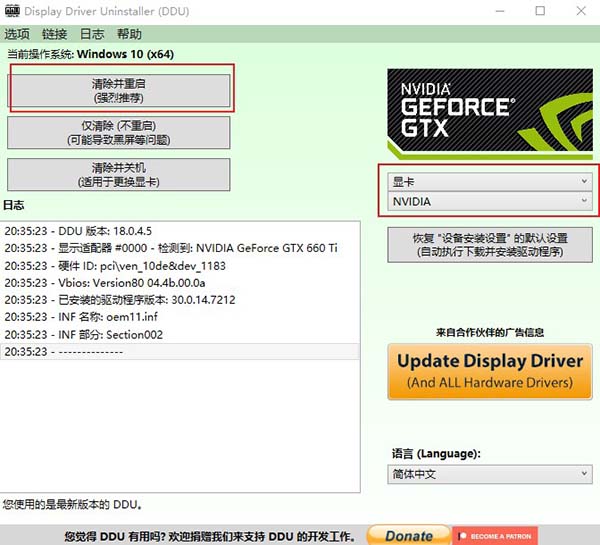Image resolution: width=600 pixels, height=545 pixels.
Task: Select log line with 硬件 ID pci\ven_10de
Action: point(180,266)
